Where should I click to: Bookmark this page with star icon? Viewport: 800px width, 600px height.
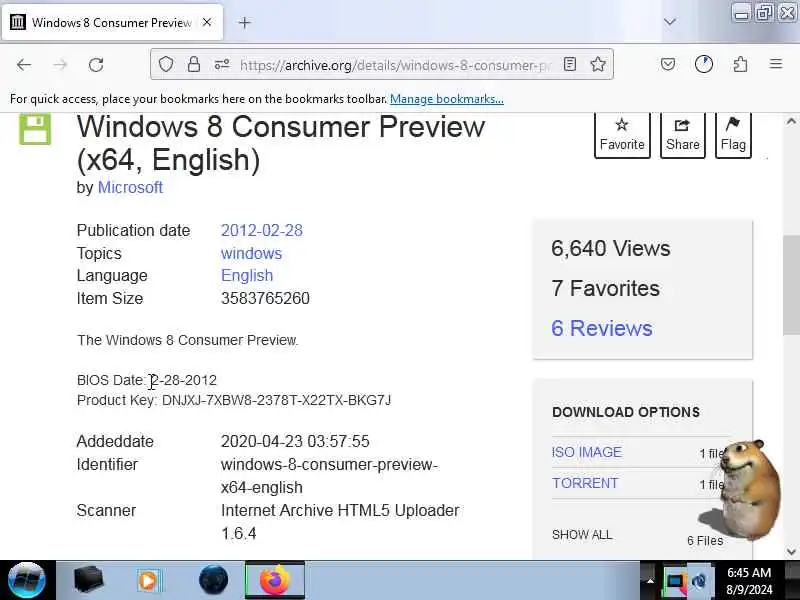[x=598, y=64]
